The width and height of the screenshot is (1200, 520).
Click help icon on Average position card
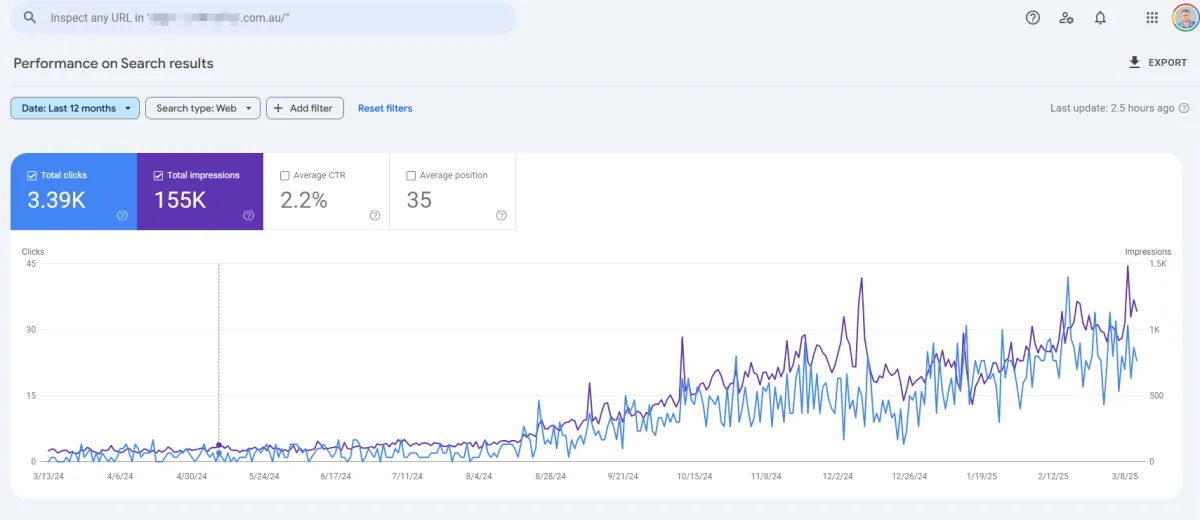point(501,215)
